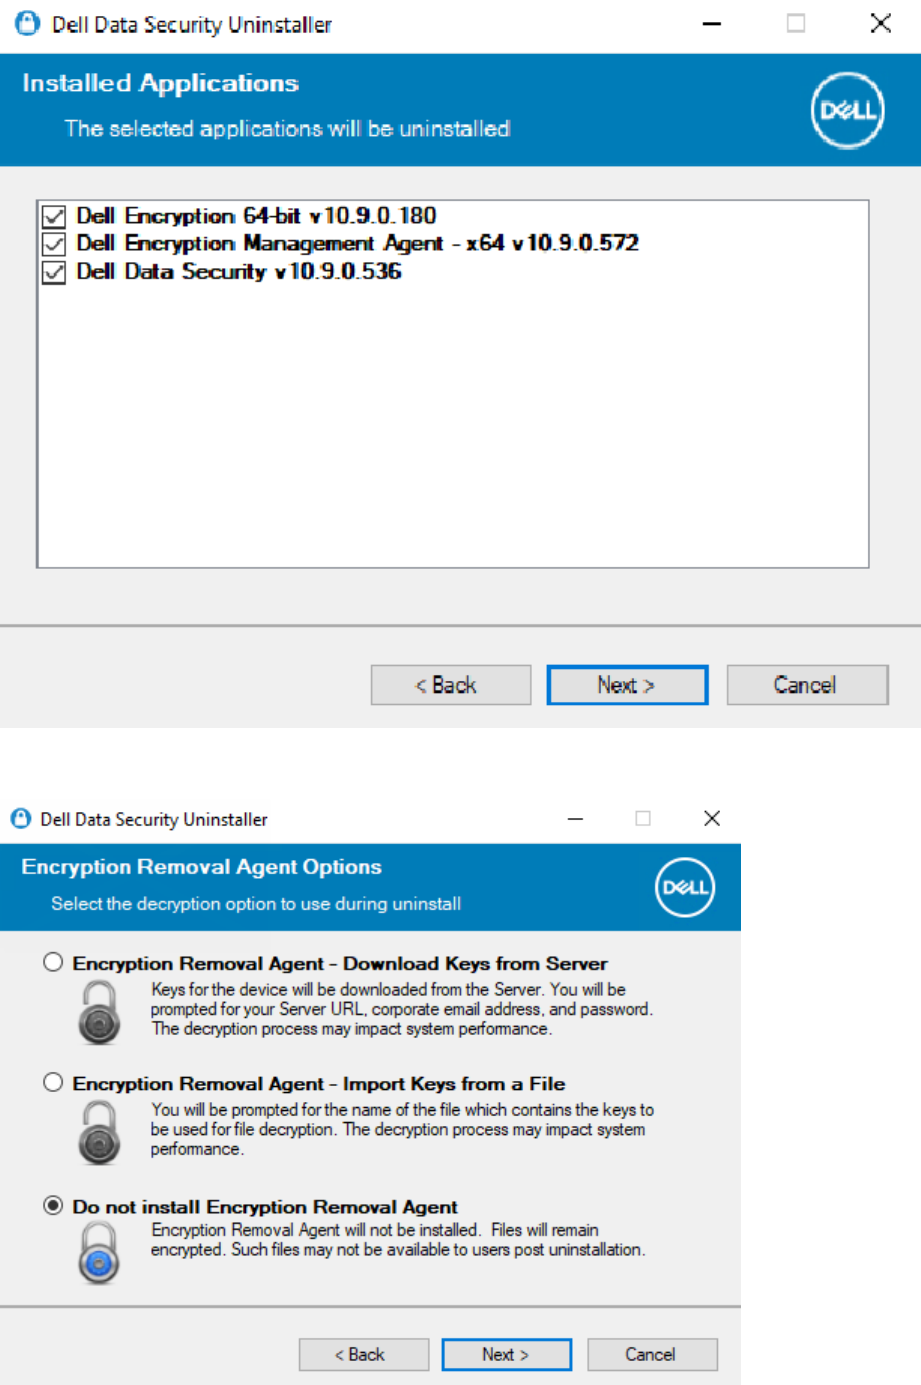The image size is (921, 1385).
Task: Click 'Encryption Removal Agent - Download Keys from Server' label
Action: pyautogui.click(x=340, y=963)
